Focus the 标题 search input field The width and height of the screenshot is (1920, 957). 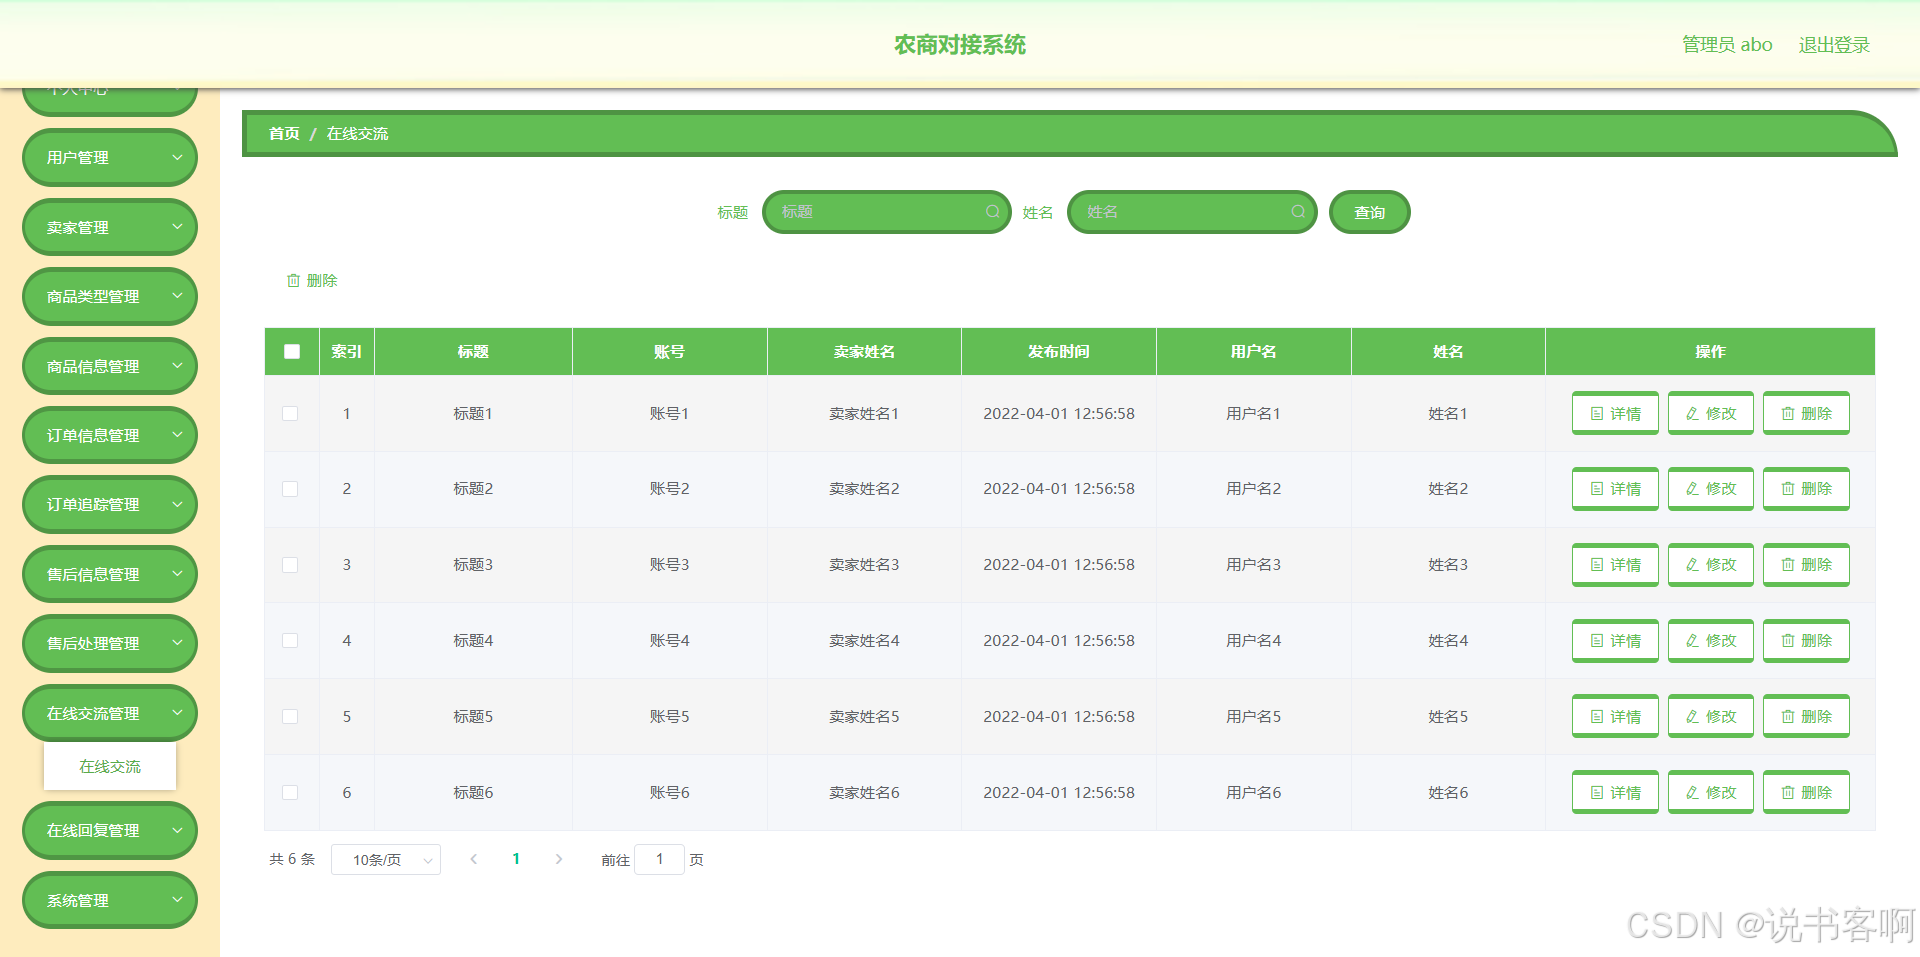coord(887,212)
